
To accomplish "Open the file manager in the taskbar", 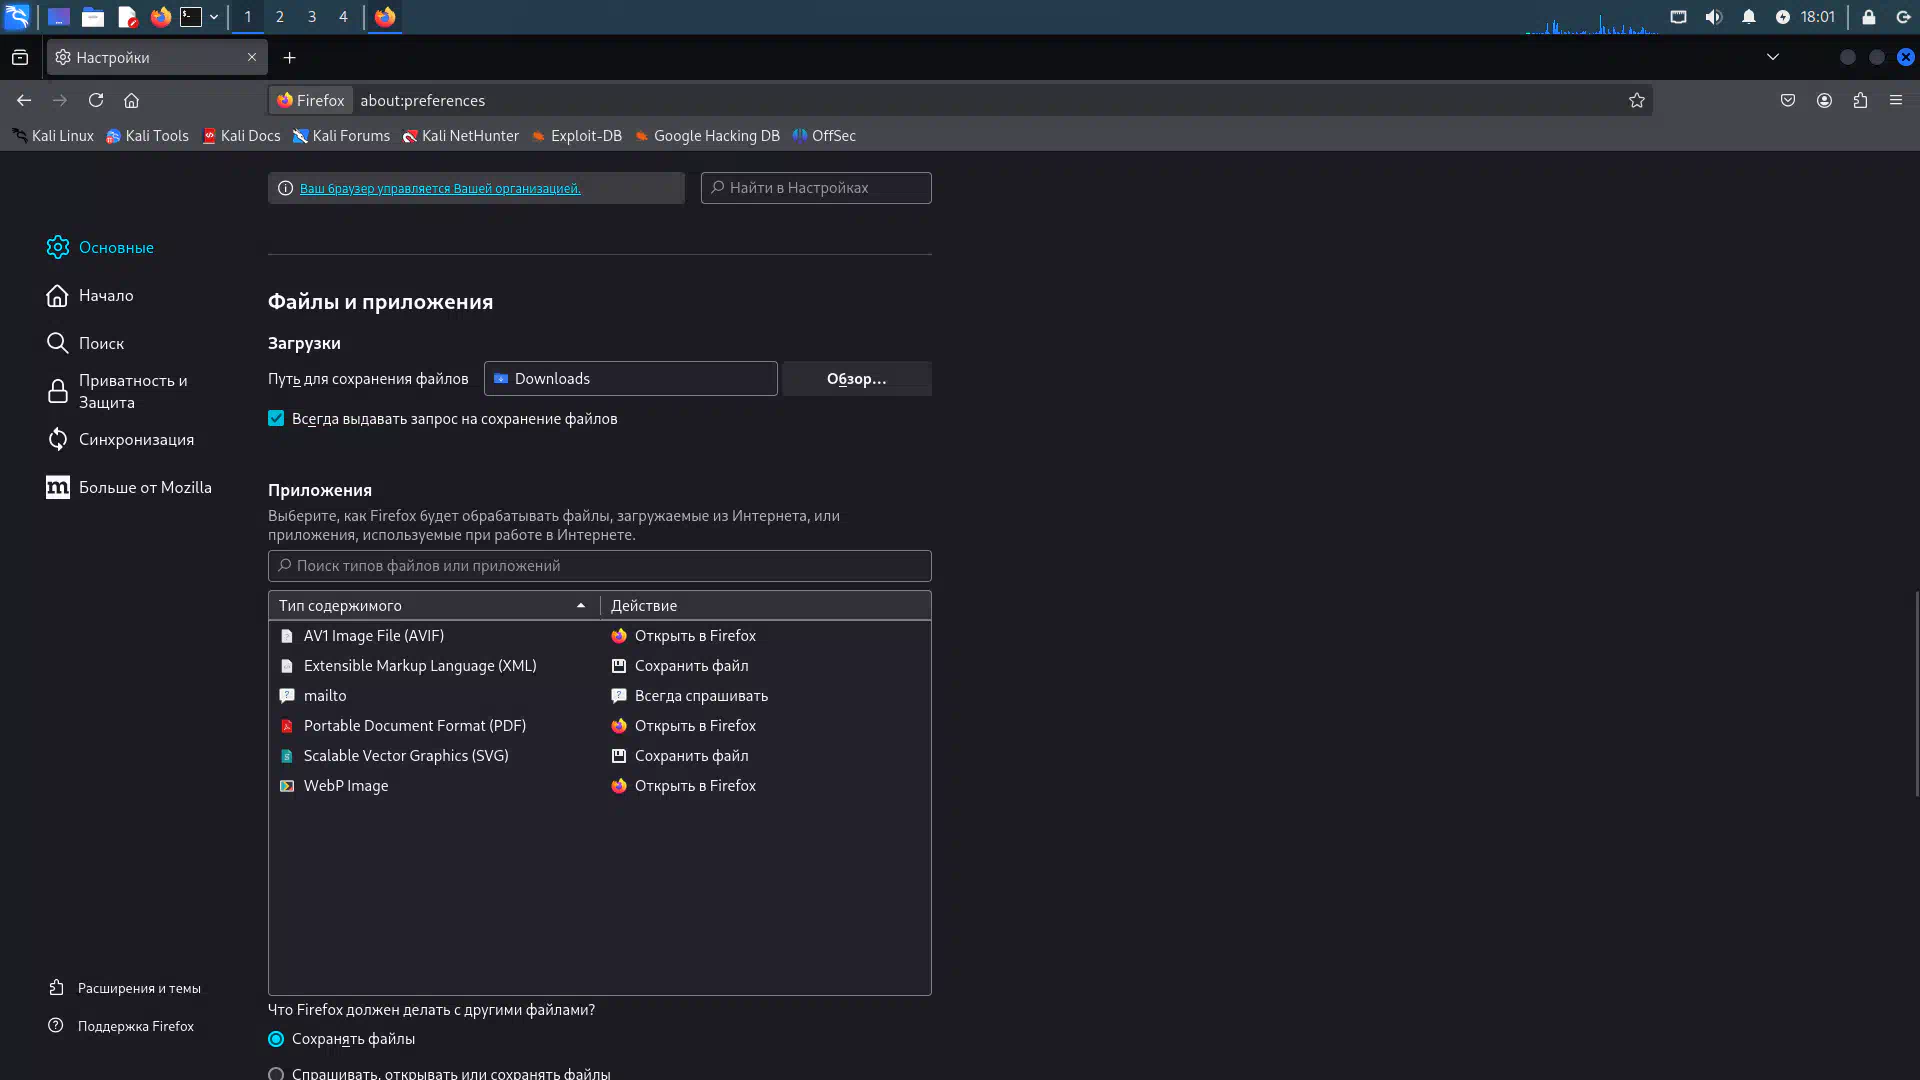I will coord(93,17).
